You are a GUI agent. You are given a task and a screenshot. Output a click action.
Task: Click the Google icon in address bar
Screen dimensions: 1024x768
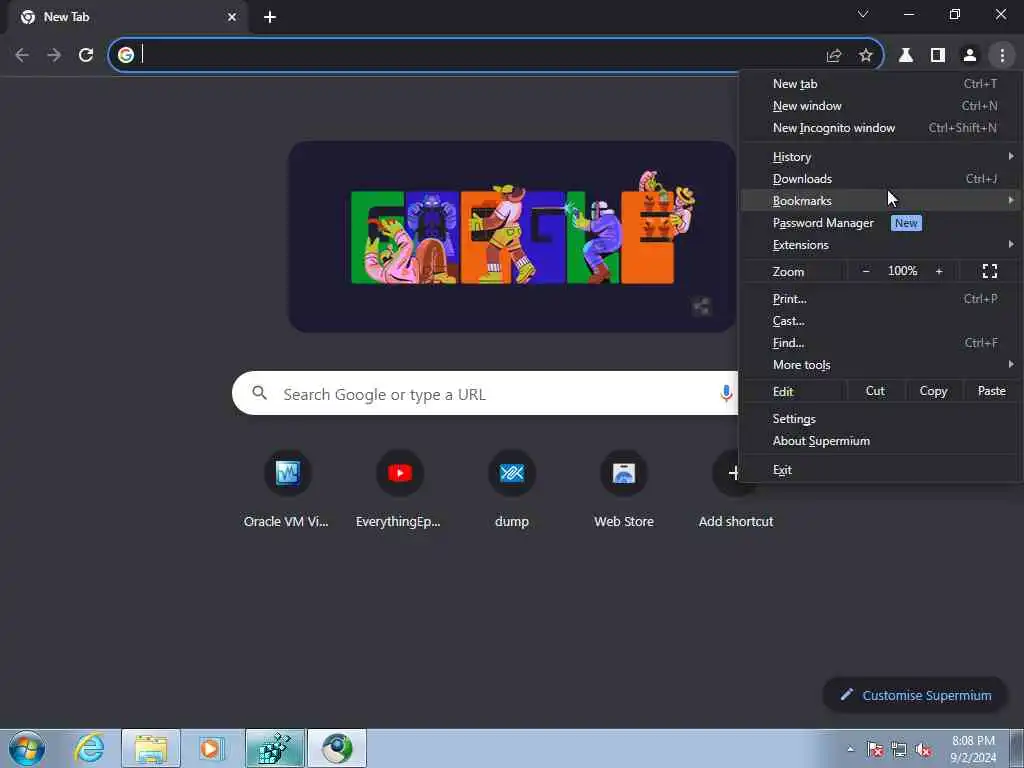(126, 55)
